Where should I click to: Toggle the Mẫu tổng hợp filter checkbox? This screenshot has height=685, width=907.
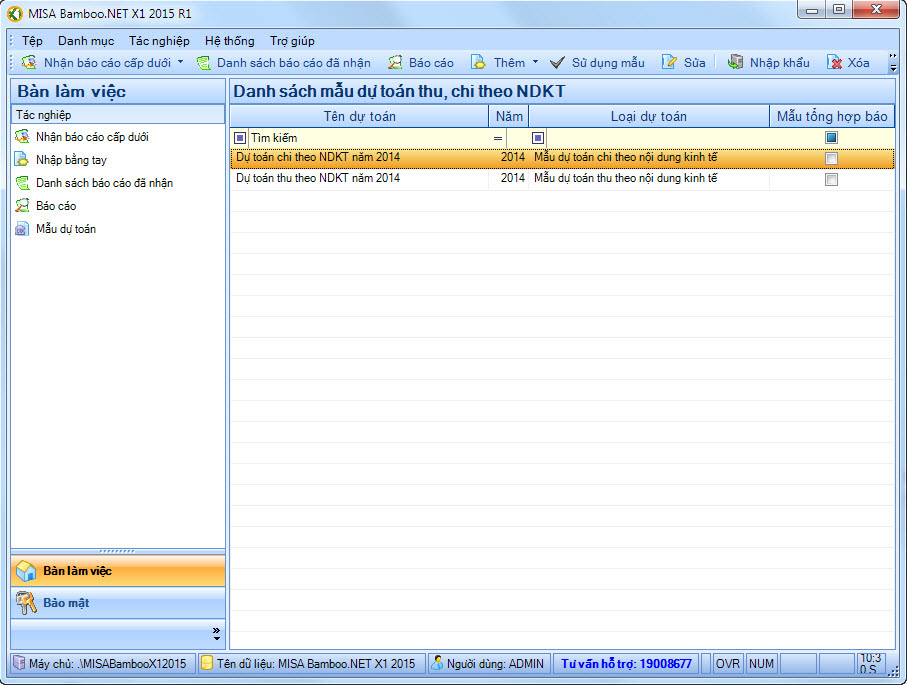[831, 138]
